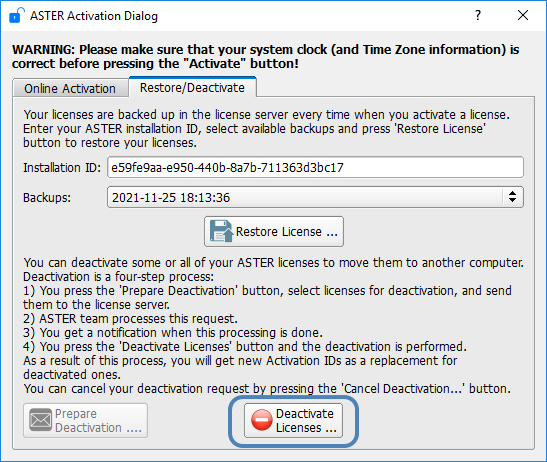The image size is (547, 462).
Task: Click the envelope icon on Prepare Deactivation
Action: [x=40, y=420]
